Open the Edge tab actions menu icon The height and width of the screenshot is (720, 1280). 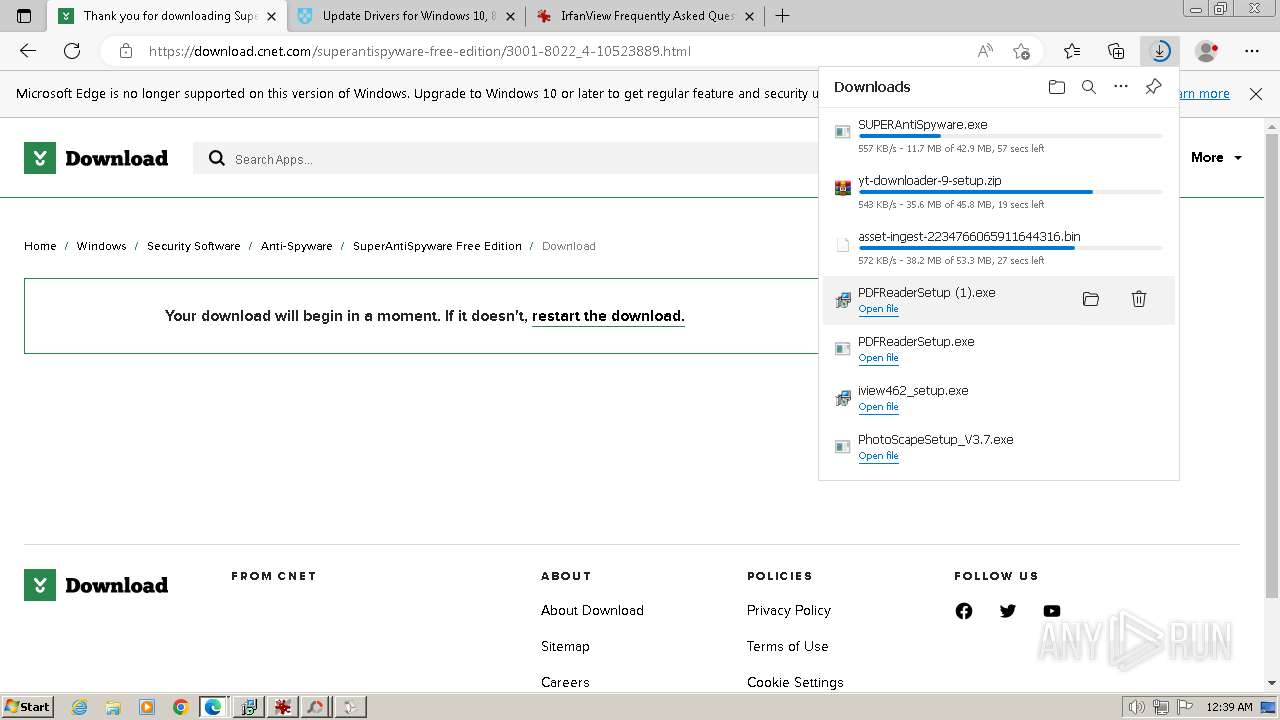coord(24,16)
